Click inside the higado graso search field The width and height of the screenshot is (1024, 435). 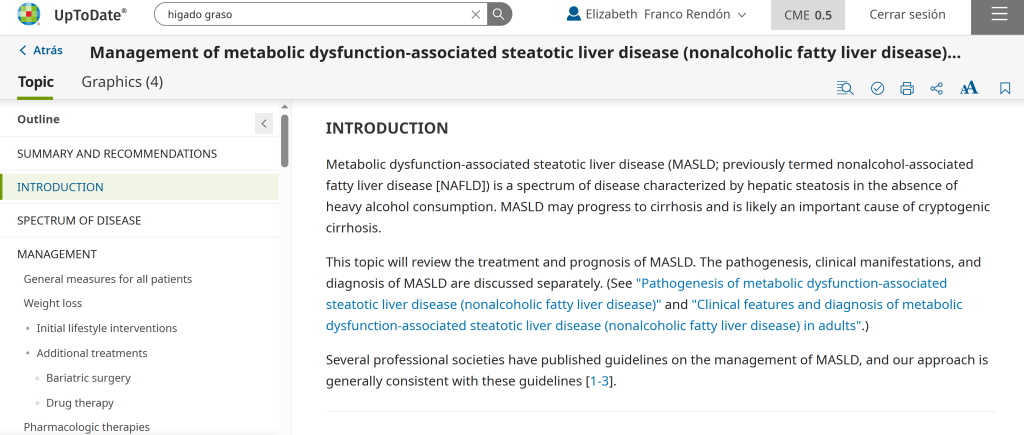point(313,14)
